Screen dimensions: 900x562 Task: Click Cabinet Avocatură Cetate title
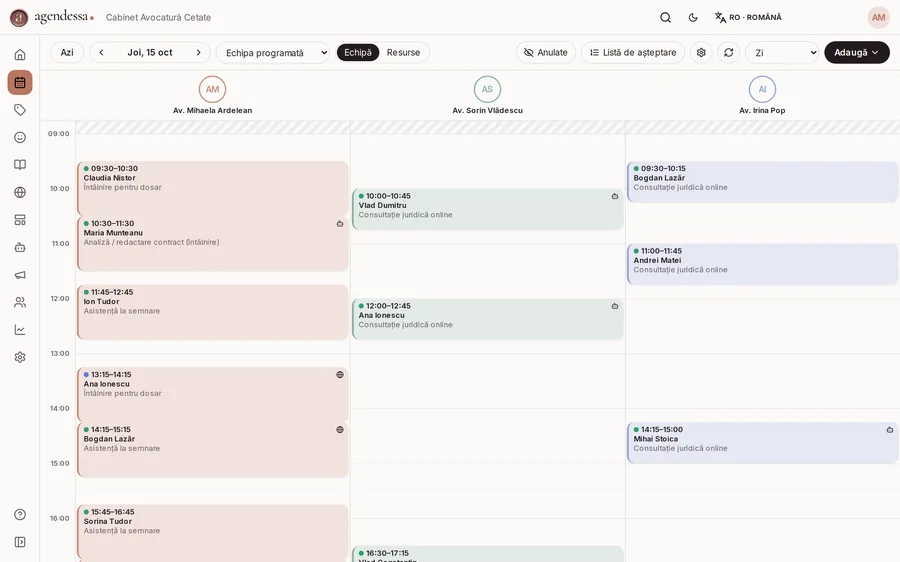tap(158, 18)
